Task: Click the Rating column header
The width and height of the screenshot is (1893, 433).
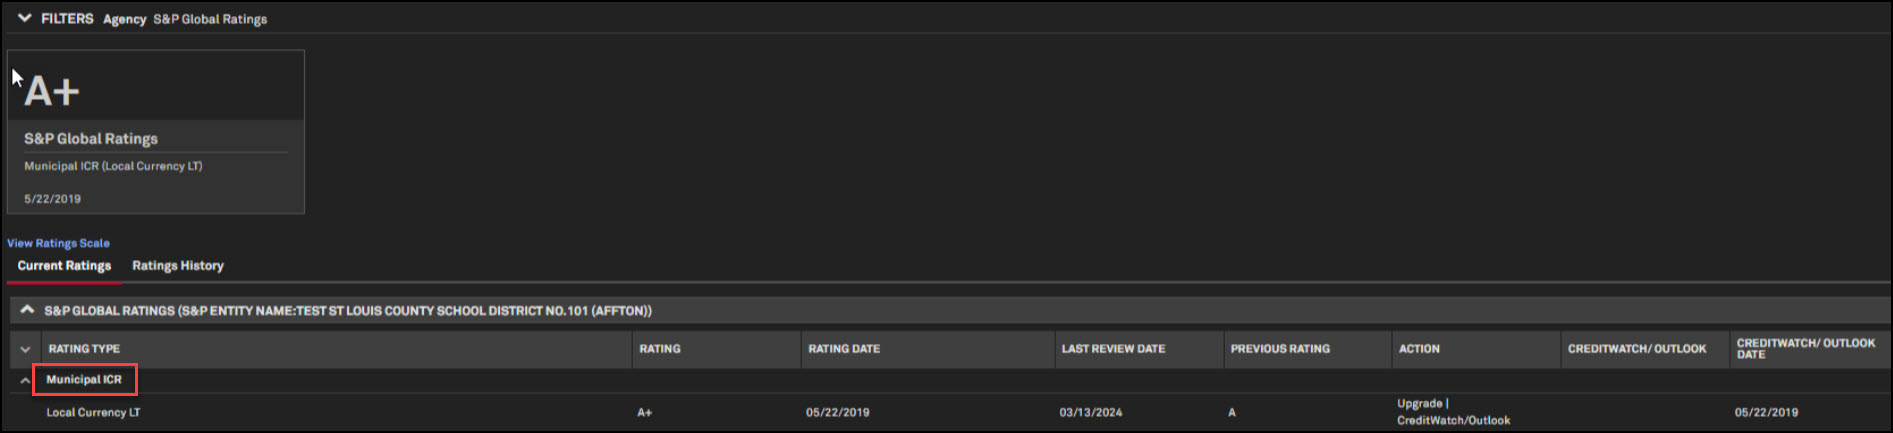Action: [660, 349]
